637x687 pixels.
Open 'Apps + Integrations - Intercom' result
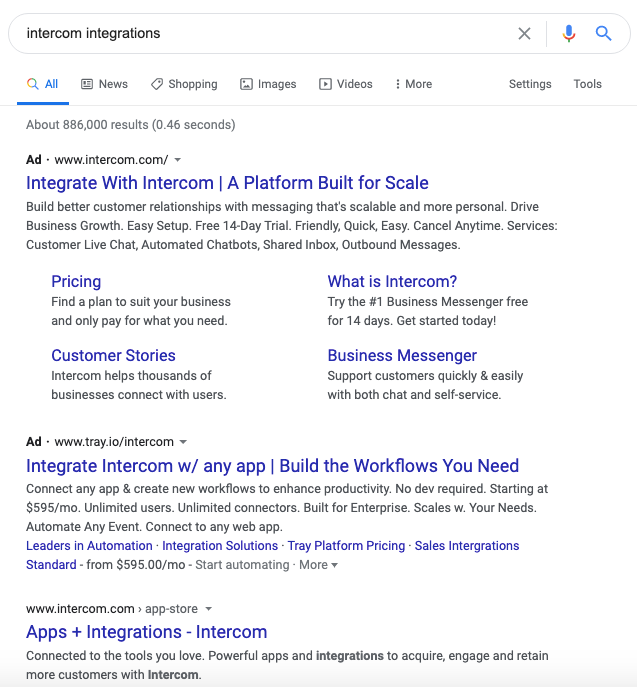147,632
